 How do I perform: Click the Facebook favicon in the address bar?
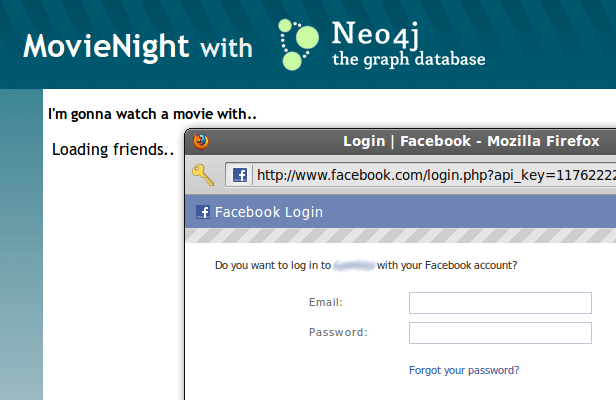pos(240,175)
